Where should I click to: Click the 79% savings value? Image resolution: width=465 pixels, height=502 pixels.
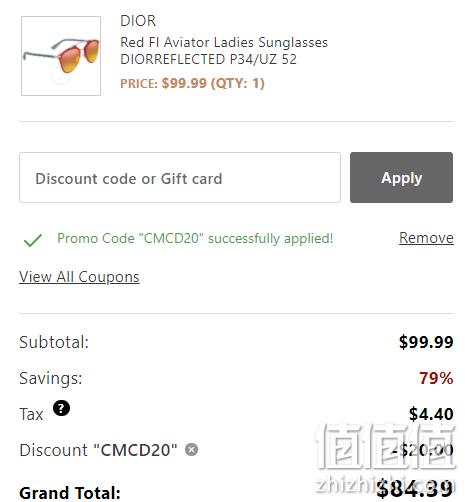pyautogui.click(x=436, y=378)
